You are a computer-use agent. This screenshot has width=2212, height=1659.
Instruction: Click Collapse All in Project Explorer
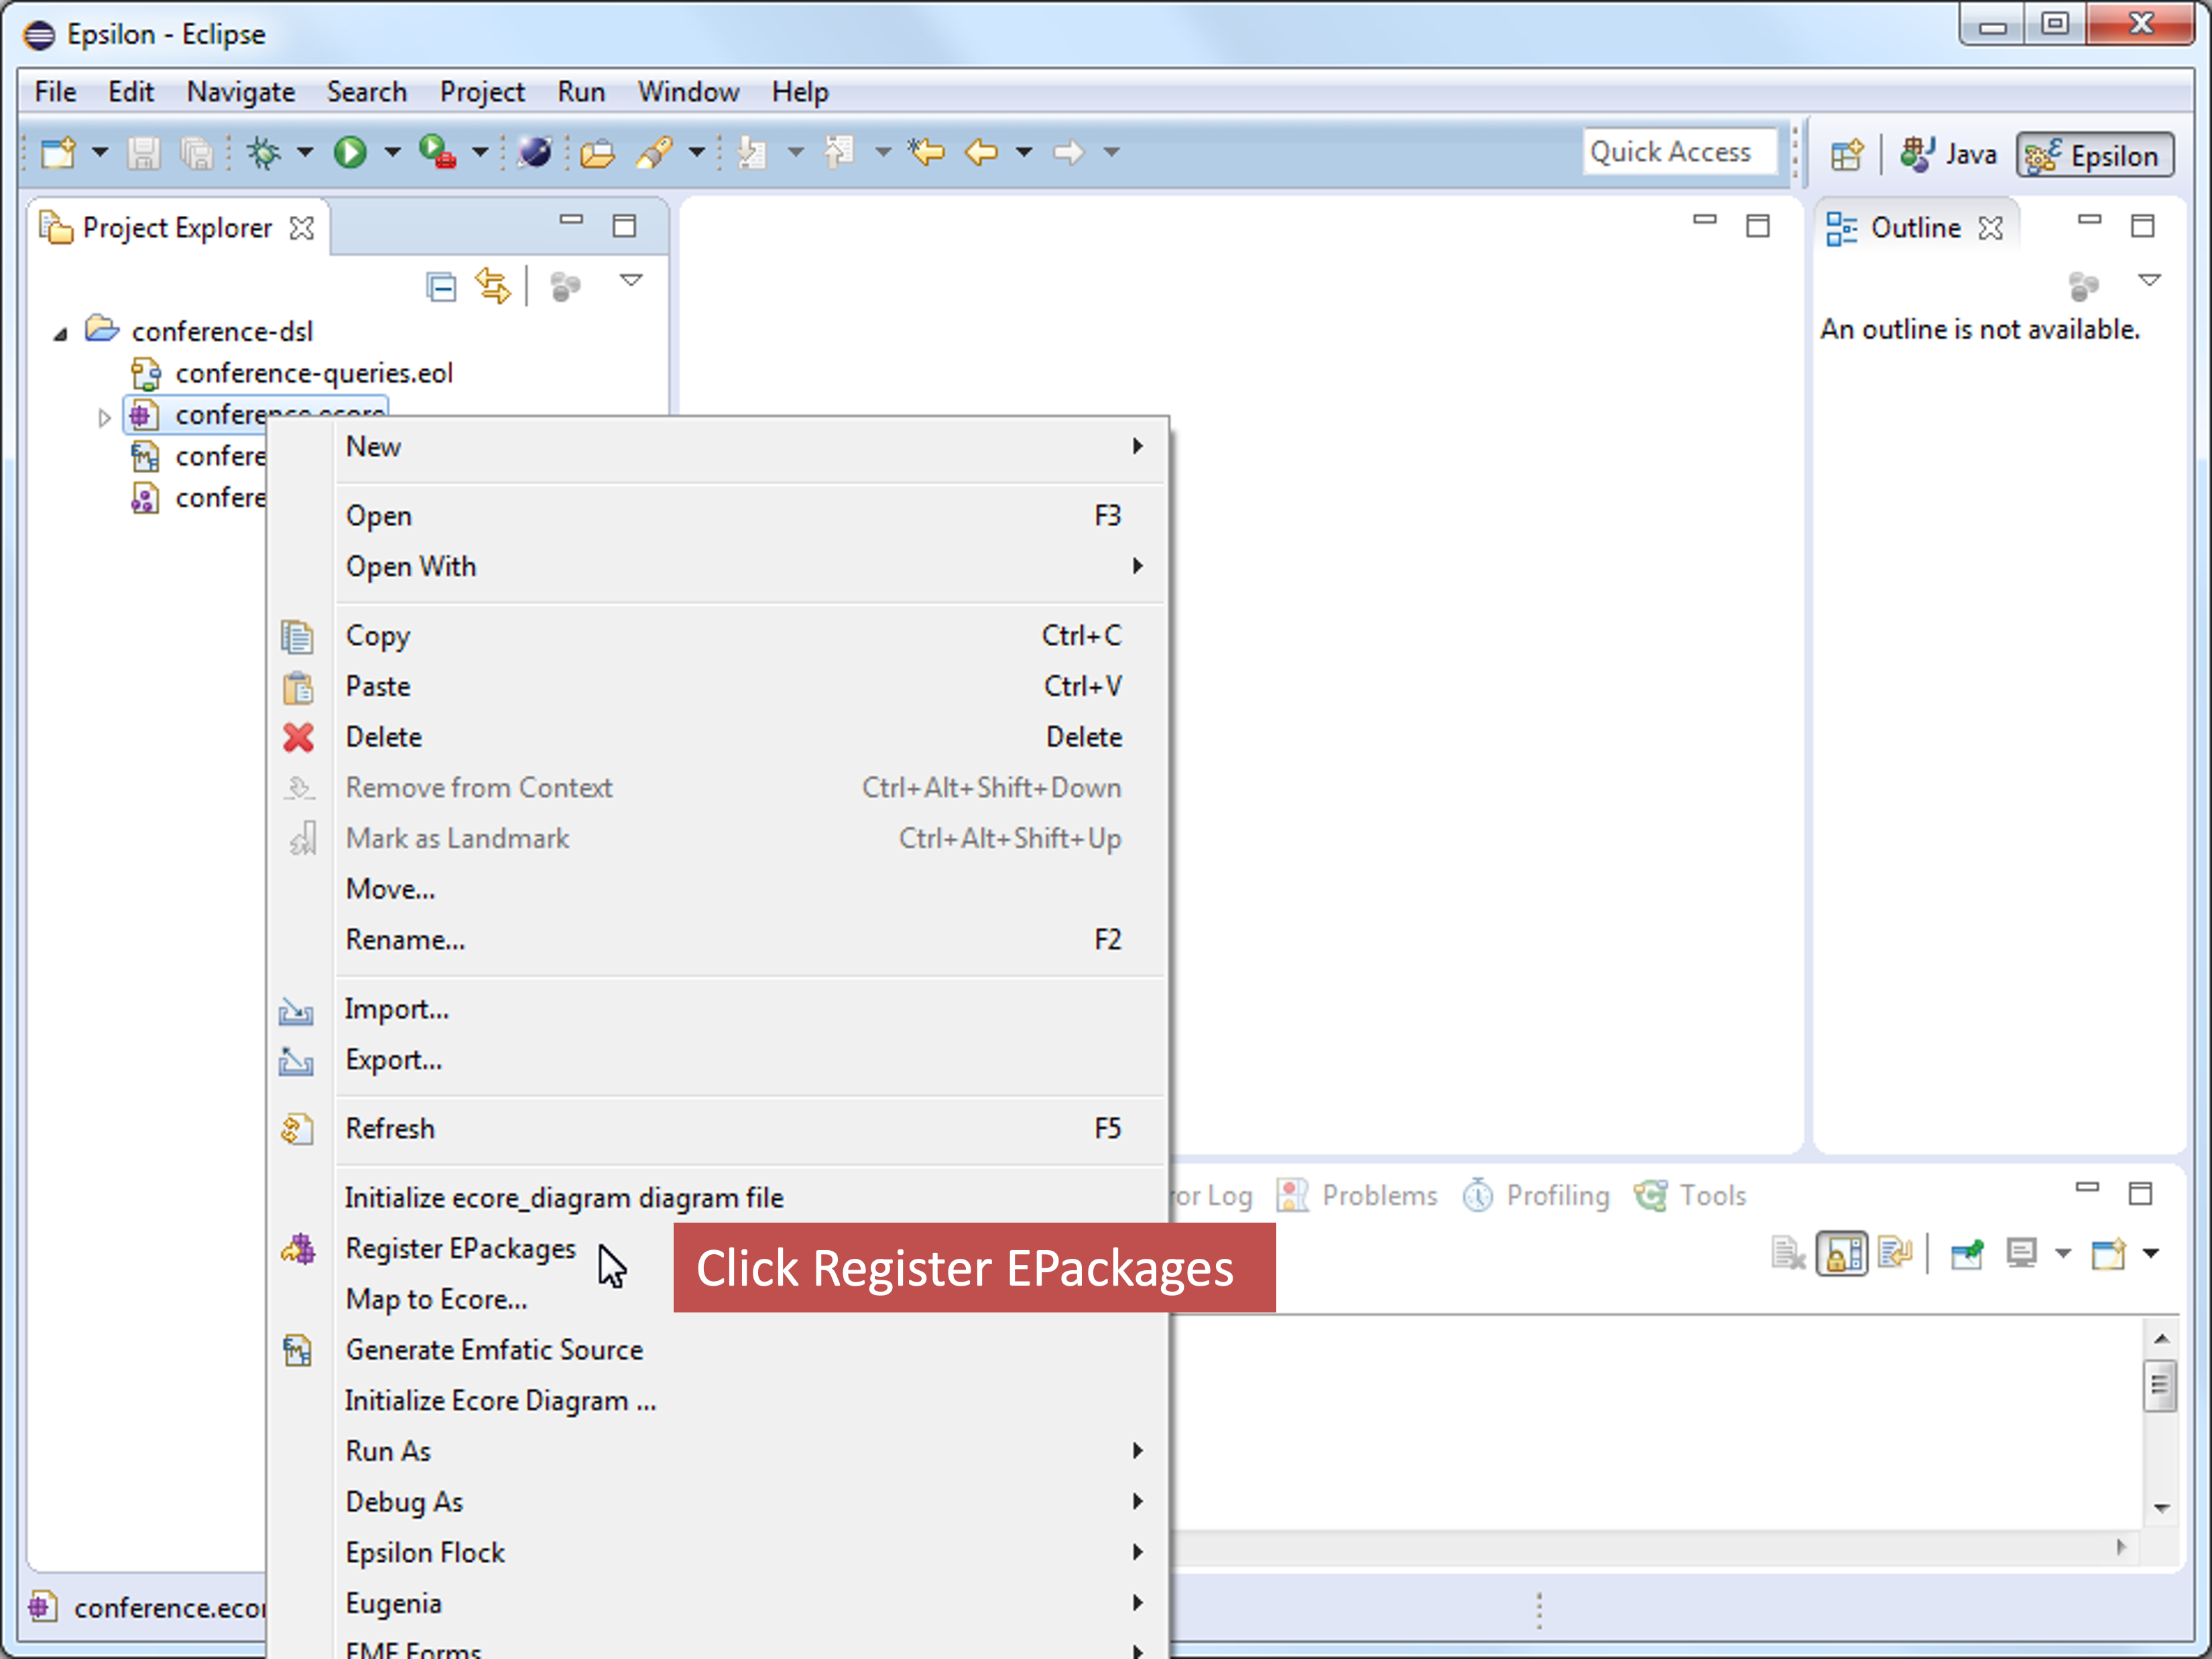tap(441, 287)
